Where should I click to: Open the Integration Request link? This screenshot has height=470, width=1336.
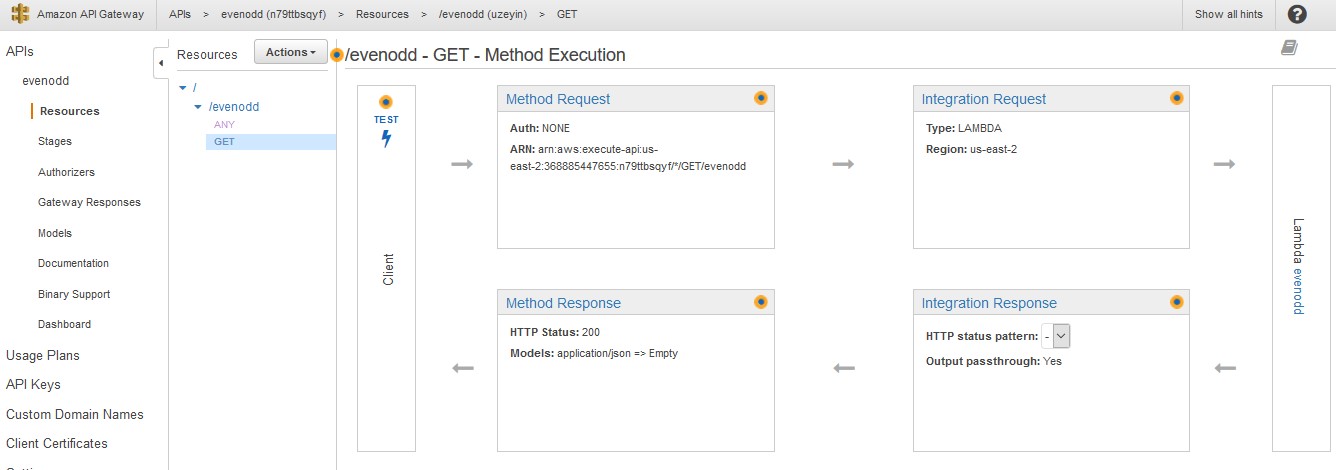pos(984,99)
